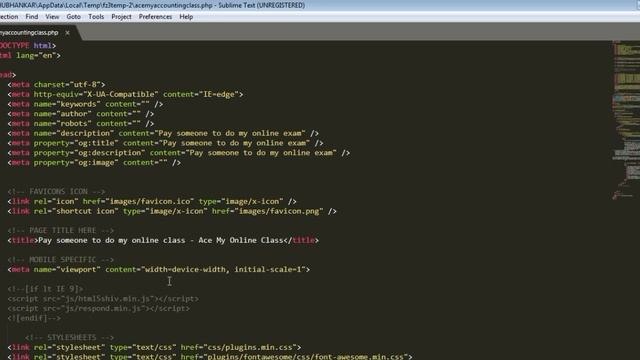Click the PAGE TITLE HERE comment
Viewport: 640px width, 360px height.
pyautogui.click(x=61, y=231)
